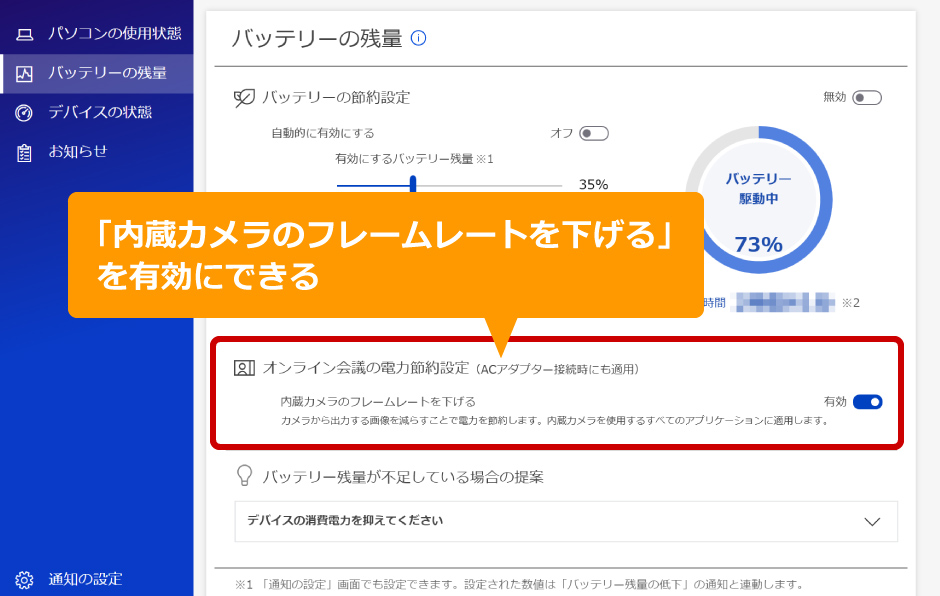Screen dimensions: 940x596
Task: Click the lightbulb icon beside バッテリー残量が不足している場合の提案
Action: [244, 476]
